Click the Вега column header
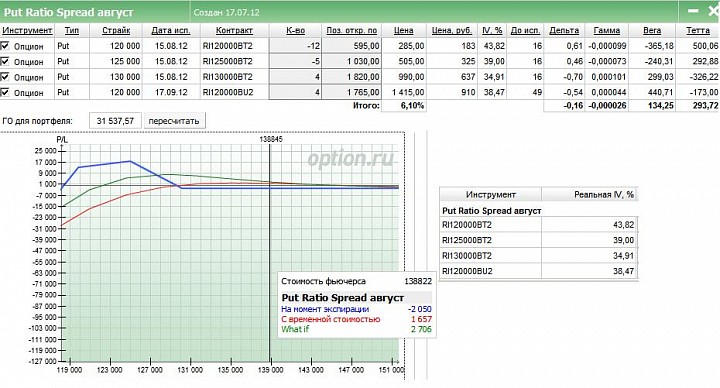 [652, 30]
